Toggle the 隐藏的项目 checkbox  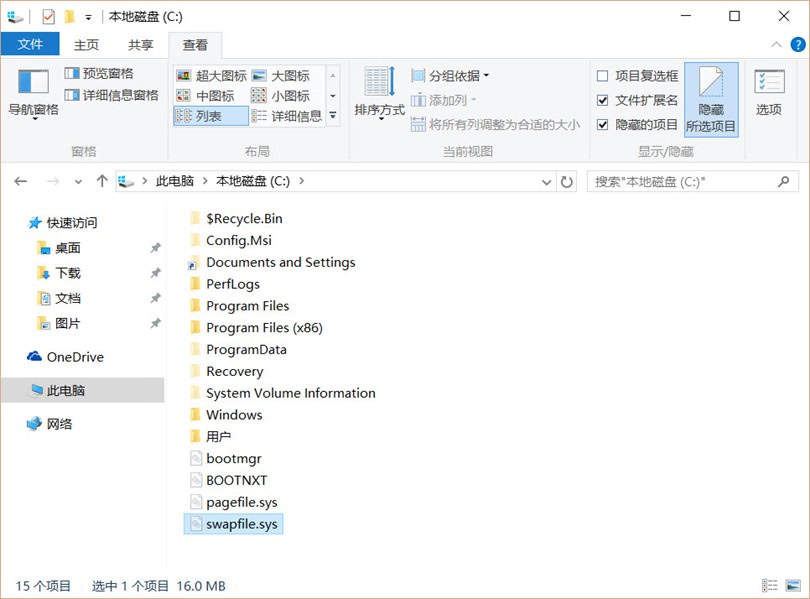coord(602,125)
